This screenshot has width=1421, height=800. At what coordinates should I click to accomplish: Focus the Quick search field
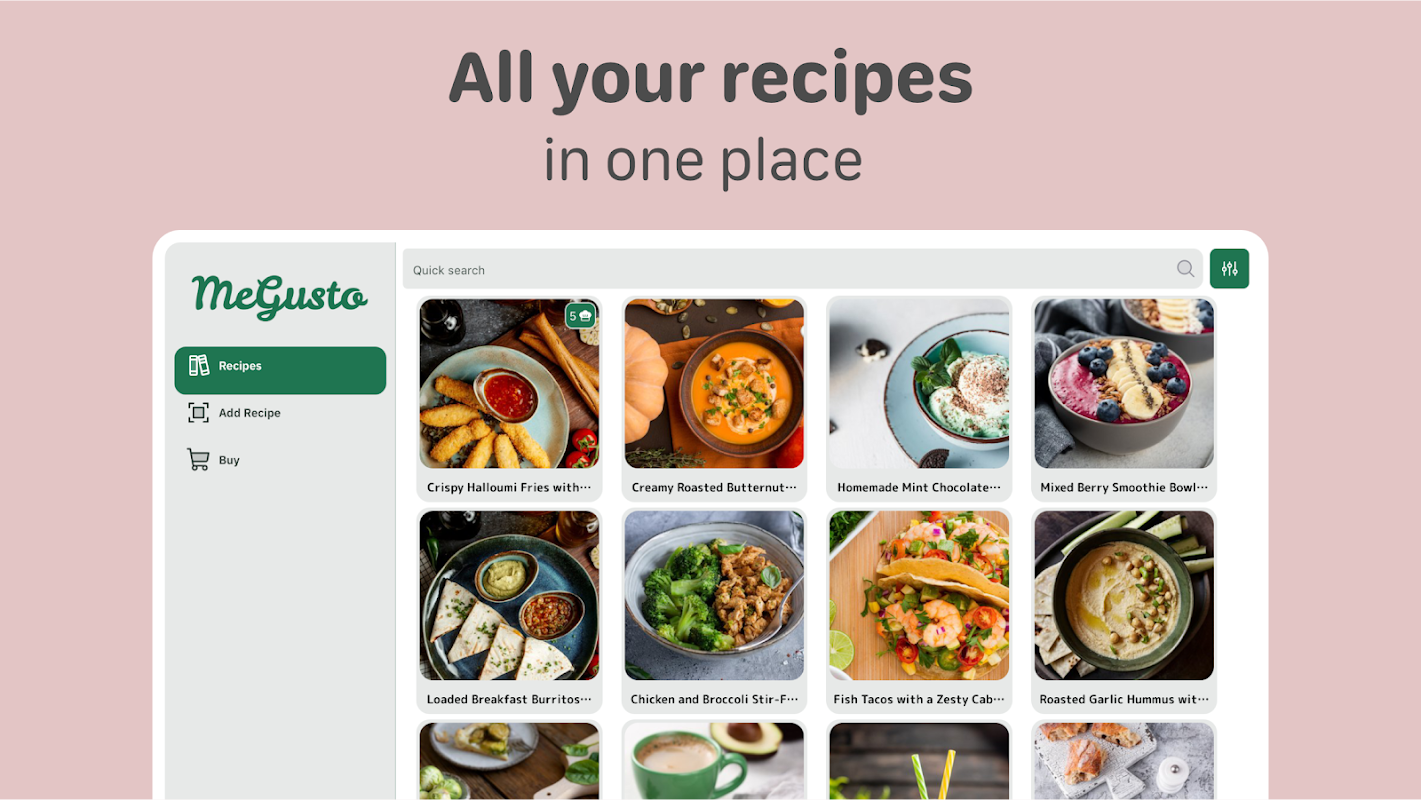click(x=803, y=269)
